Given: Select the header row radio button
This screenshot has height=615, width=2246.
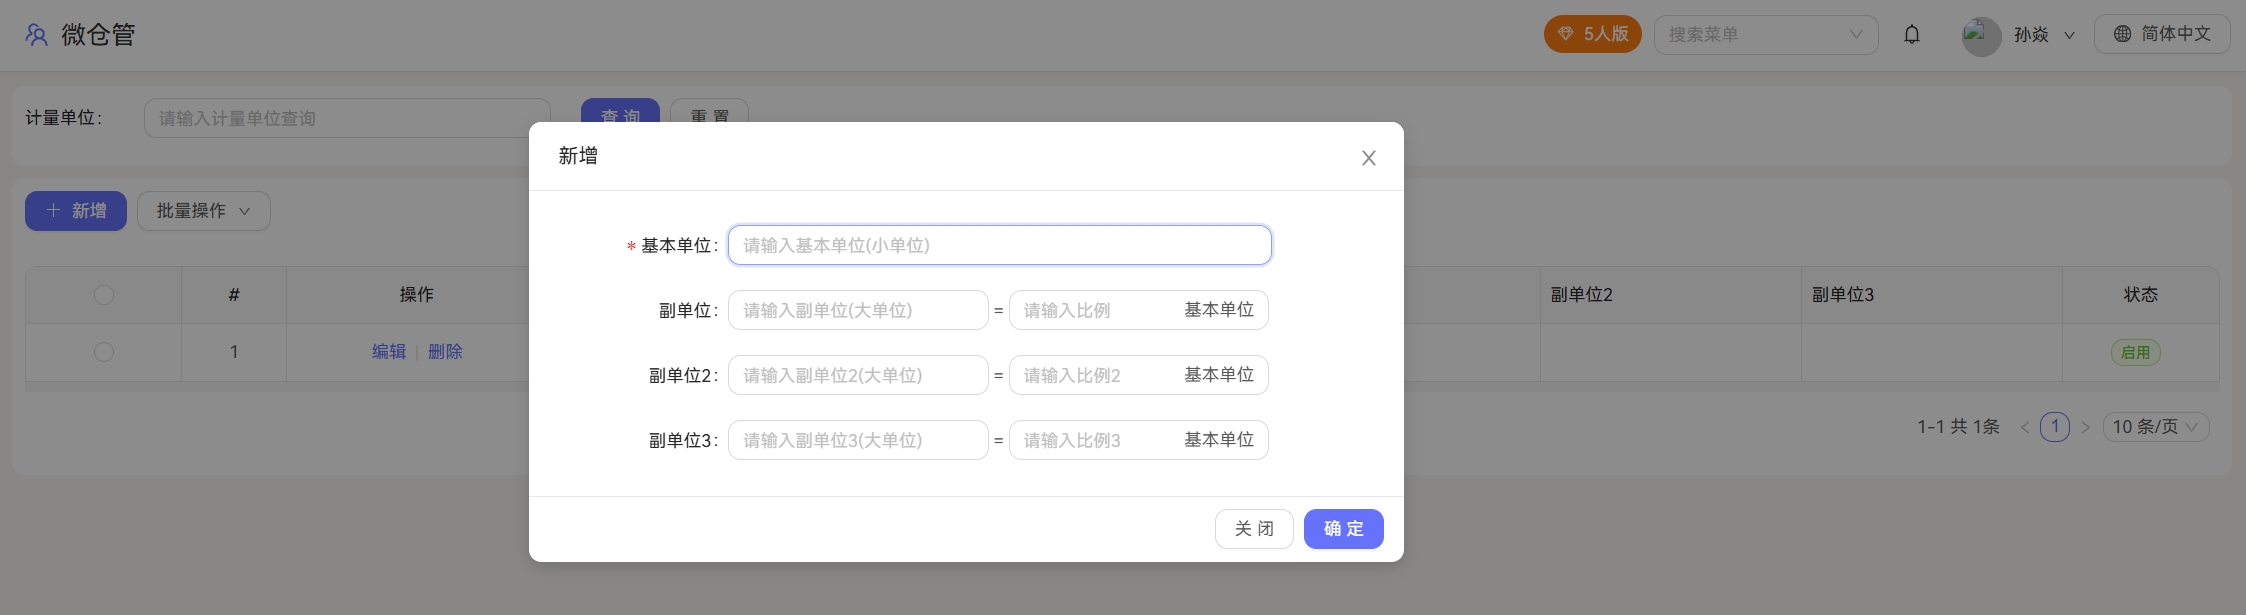Looking at the screenshot, I should 104,295.
